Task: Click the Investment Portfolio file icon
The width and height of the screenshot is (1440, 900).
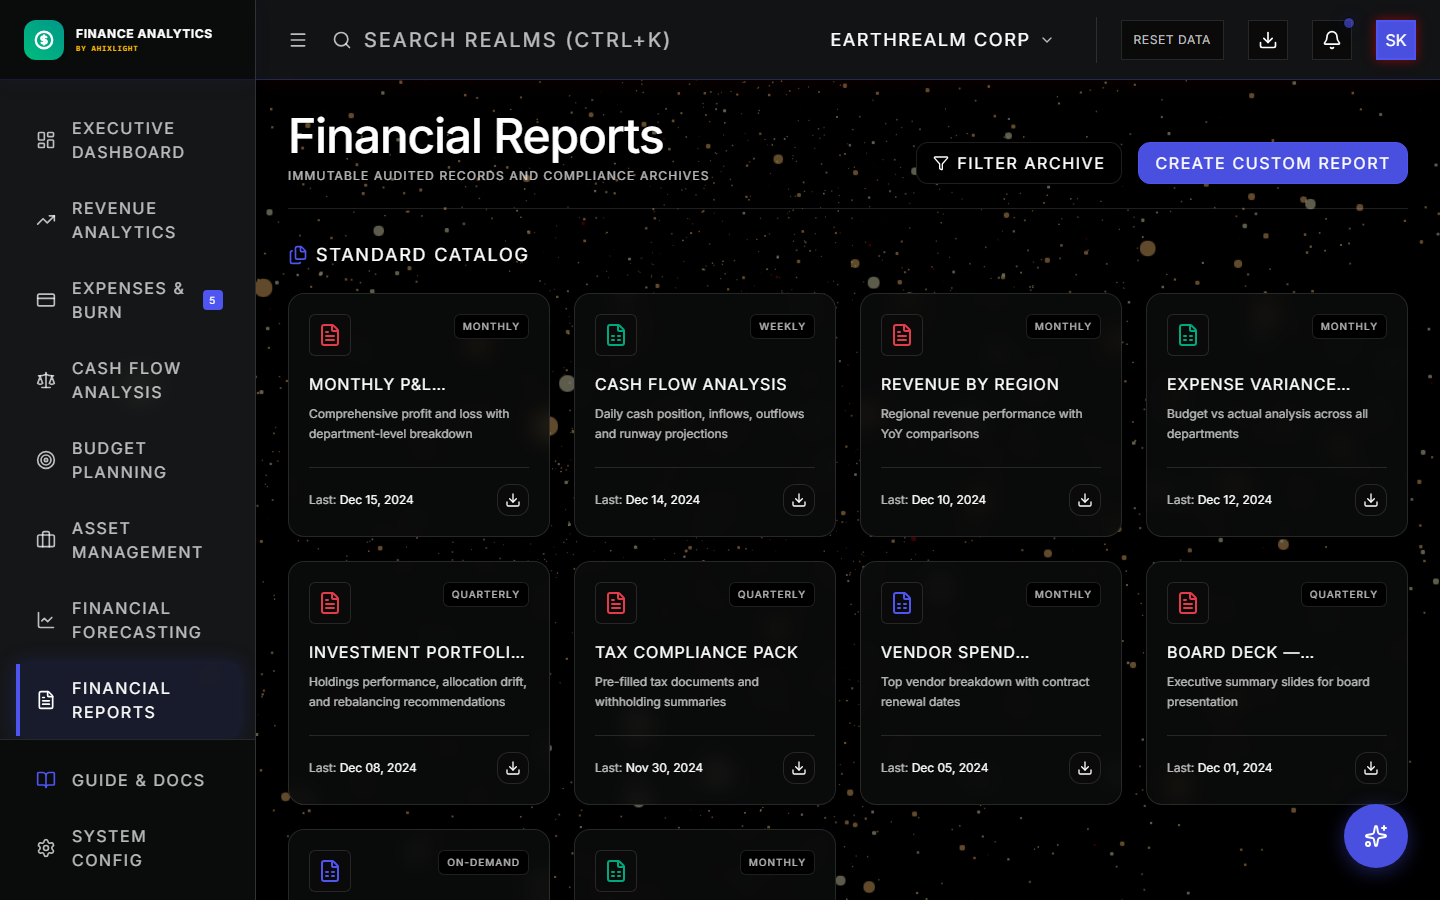Action: (x=330, y=603)
